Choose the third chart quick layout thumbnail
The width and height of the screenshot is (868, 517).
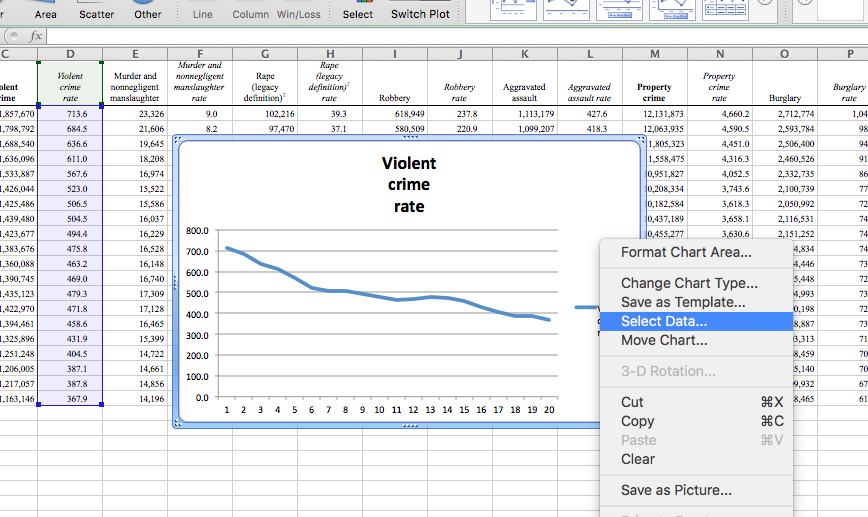coord(618,10)
